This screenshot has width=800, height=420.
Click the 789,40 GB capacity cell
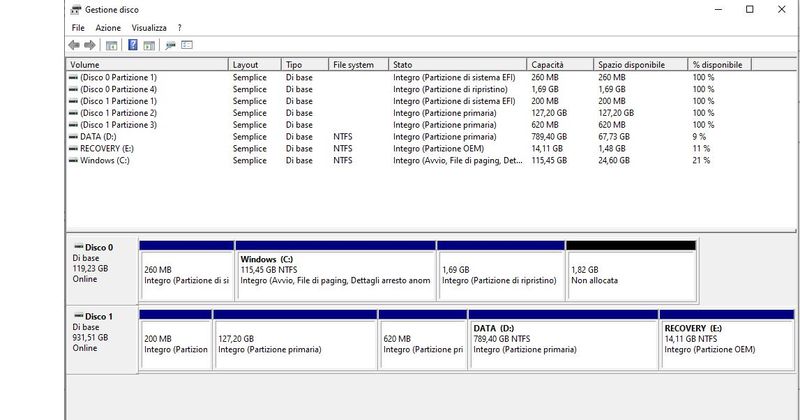[x=549, y=137]
